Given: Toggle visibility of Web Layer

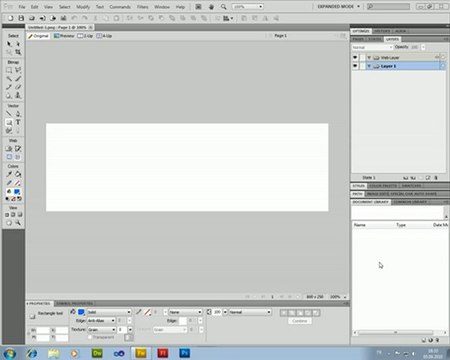Looking at the screenshot, I should (x=355, y=57).
